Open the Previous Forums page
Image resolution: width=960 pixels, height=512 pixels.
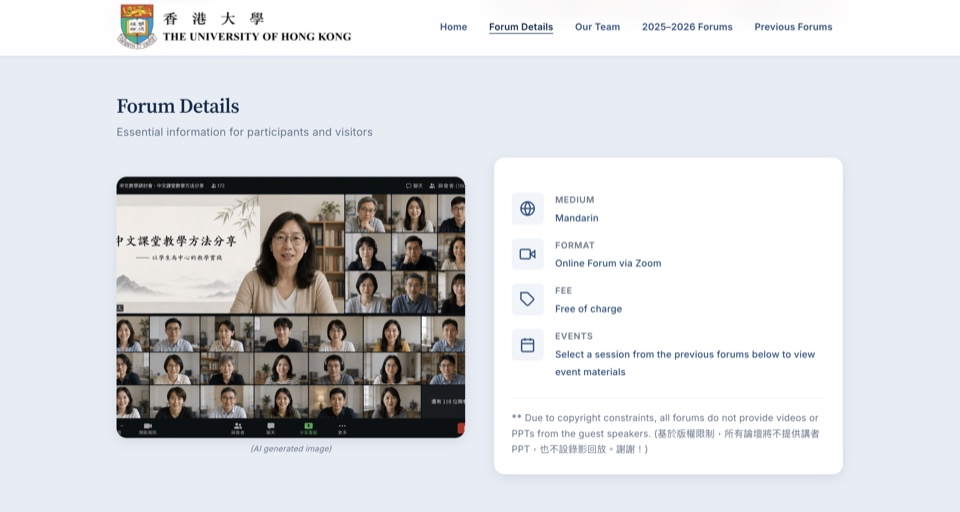(793, 27)
